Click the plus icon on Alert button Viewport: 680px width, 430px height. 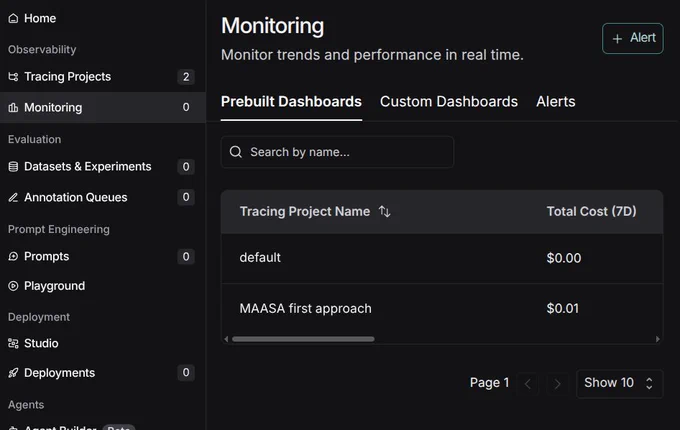click(x=617, y=39)
